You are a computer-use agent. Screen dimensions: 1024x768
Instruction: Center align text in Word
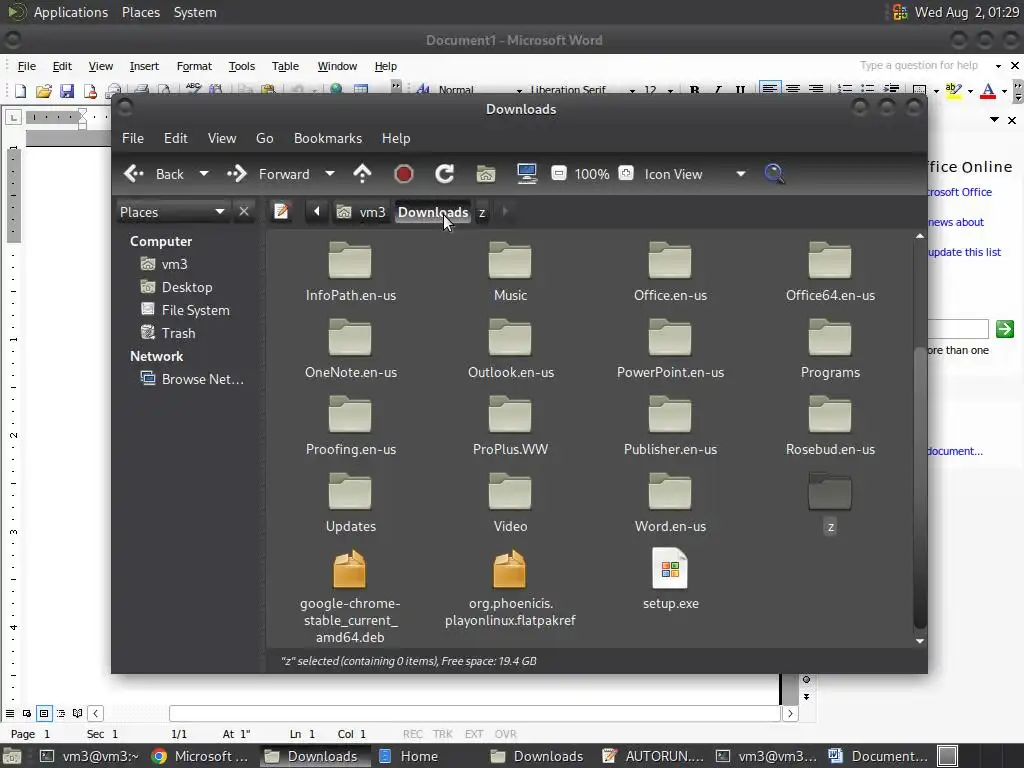[793, 88]
